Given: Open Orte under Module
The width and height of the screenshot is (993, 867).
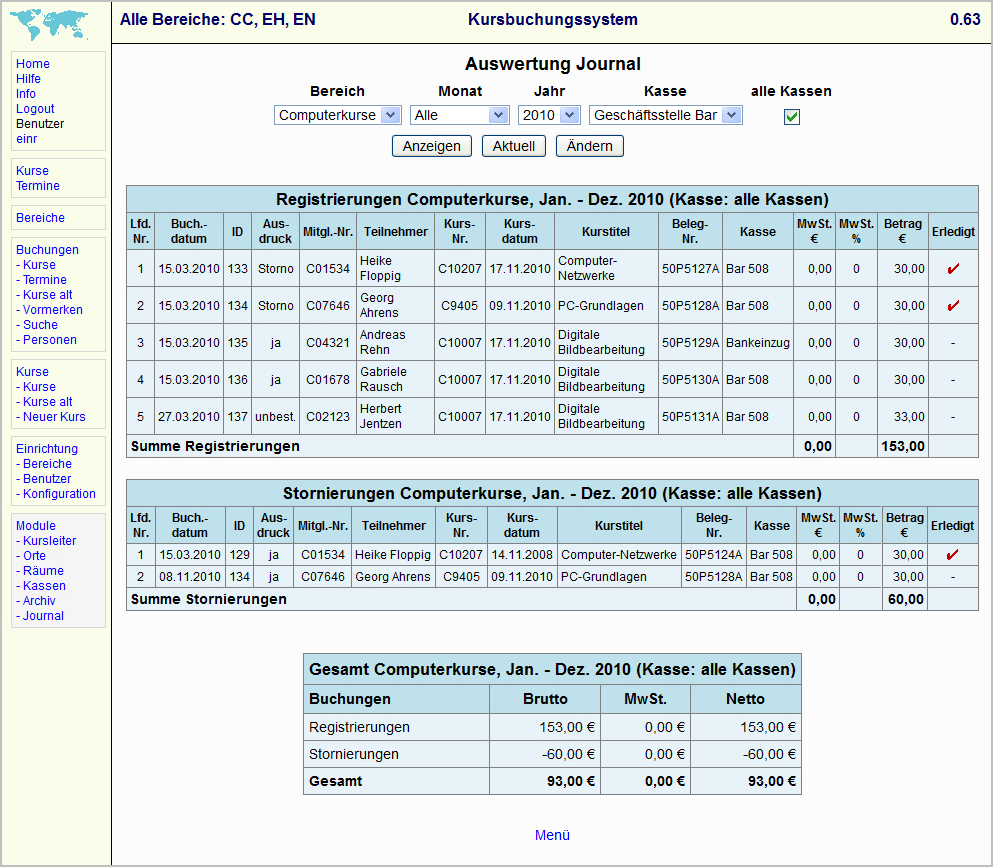Looking at the screenshot, I should coord(34,556).
